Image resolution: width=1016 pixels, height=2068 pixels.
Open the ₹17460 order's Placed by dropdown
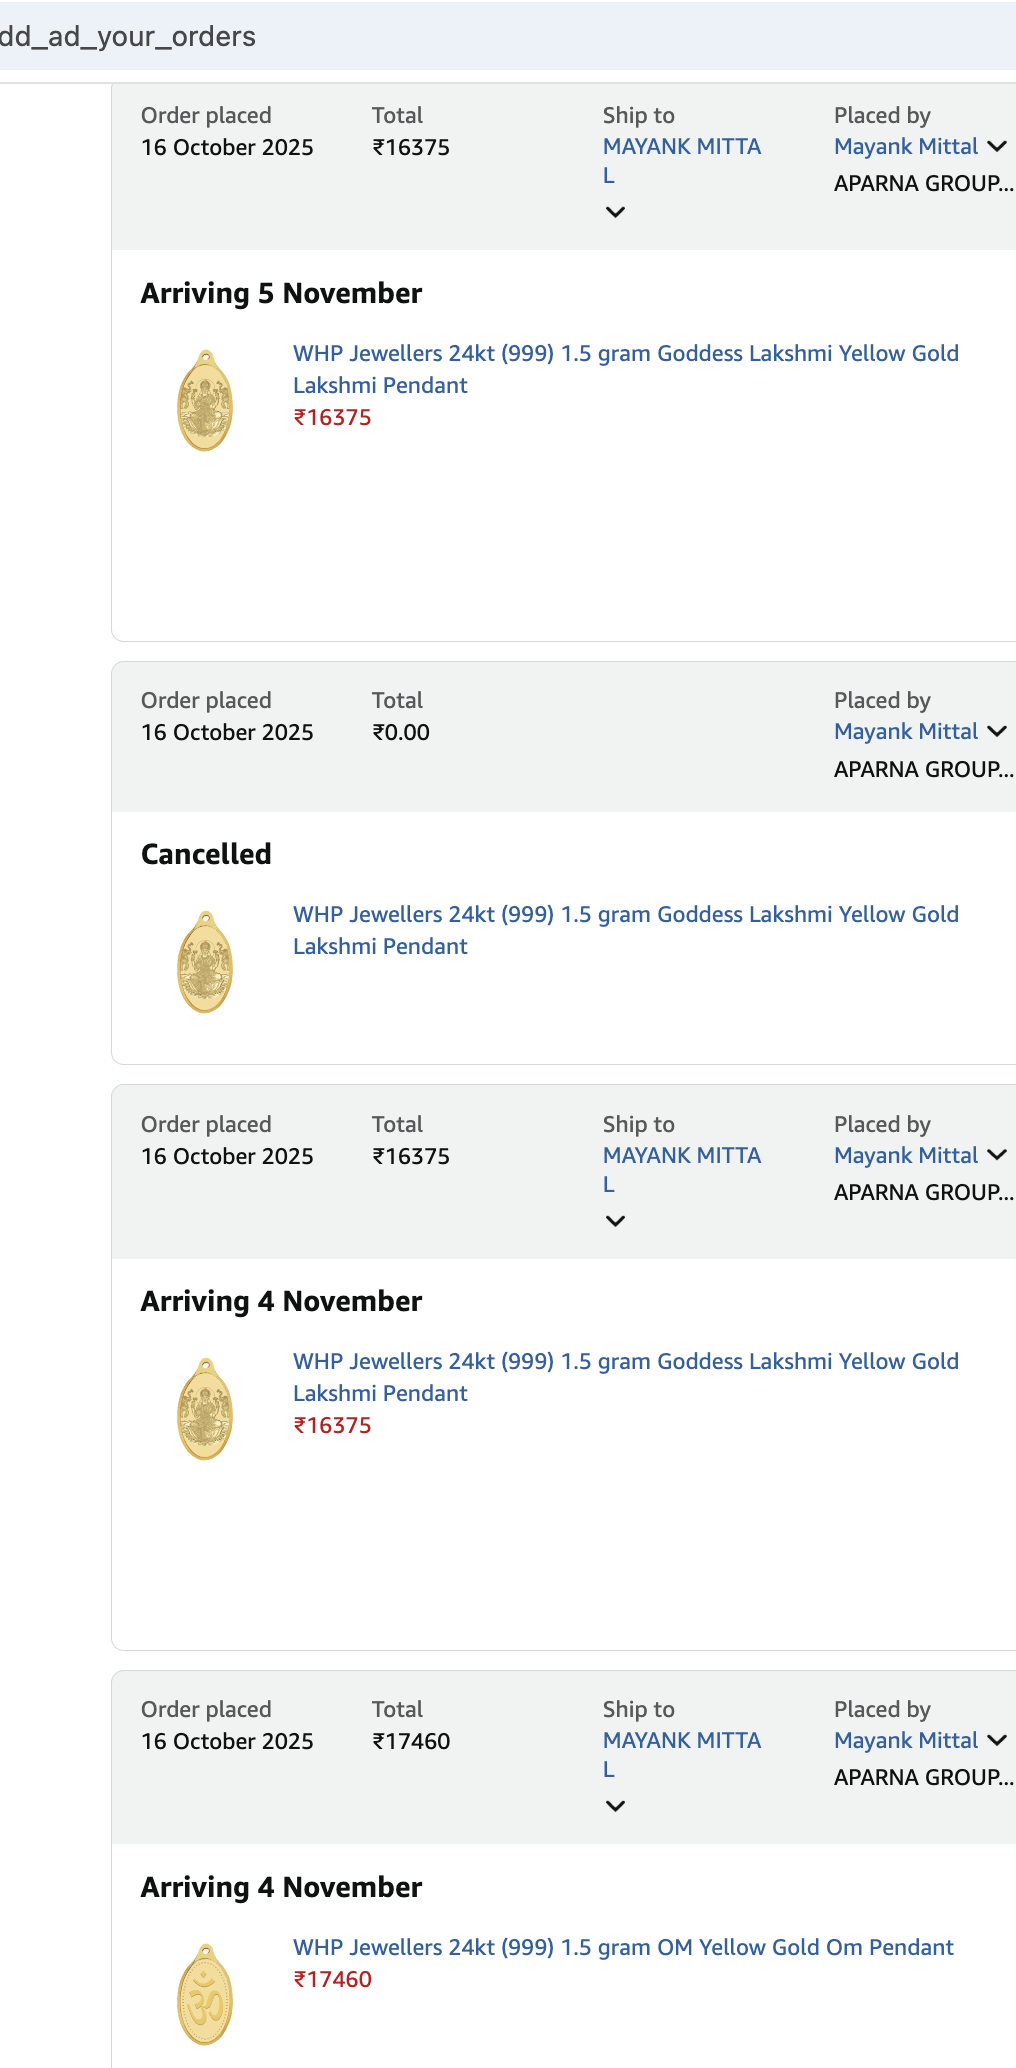(996, 1741)
